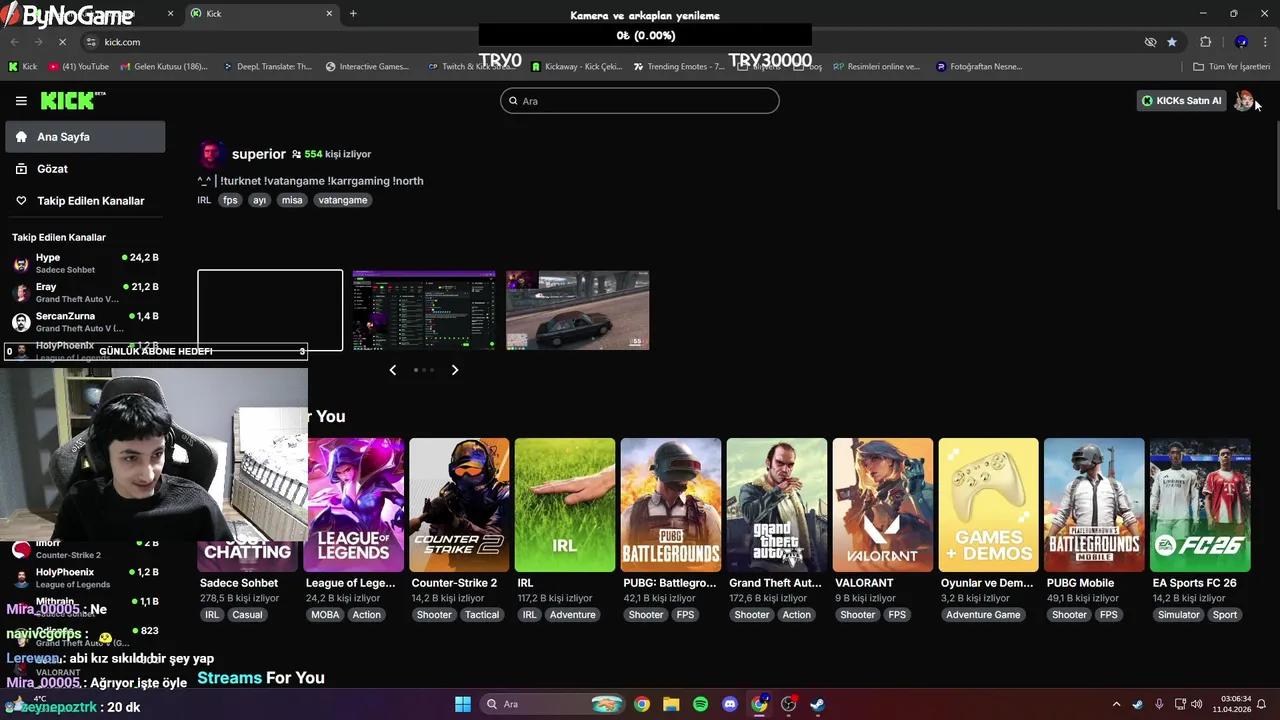Click the MOBA tag under League of Legends

tap(325, 615)
